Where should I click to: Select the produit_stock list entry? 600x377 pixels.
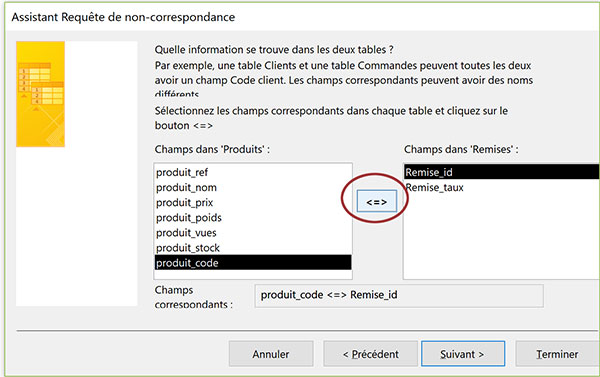(x=253, y=248)
